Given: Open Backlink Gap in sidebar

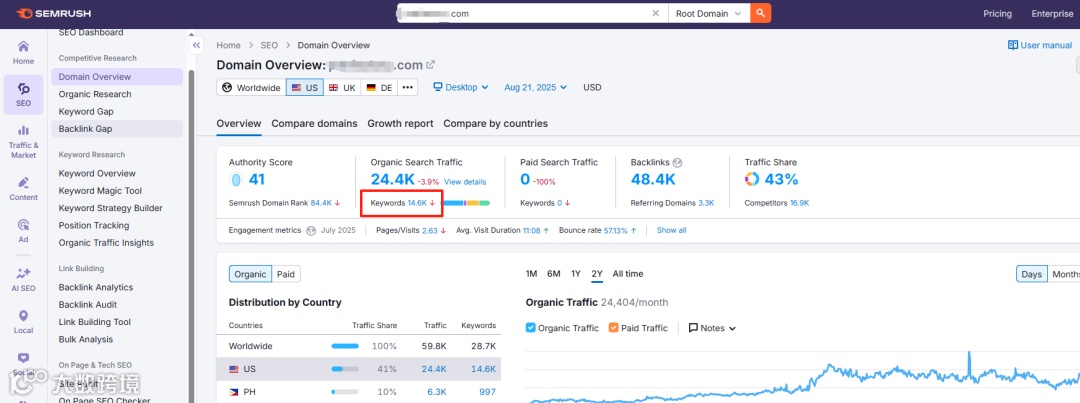Looking at the screenshot, I should tap(117, 129).
